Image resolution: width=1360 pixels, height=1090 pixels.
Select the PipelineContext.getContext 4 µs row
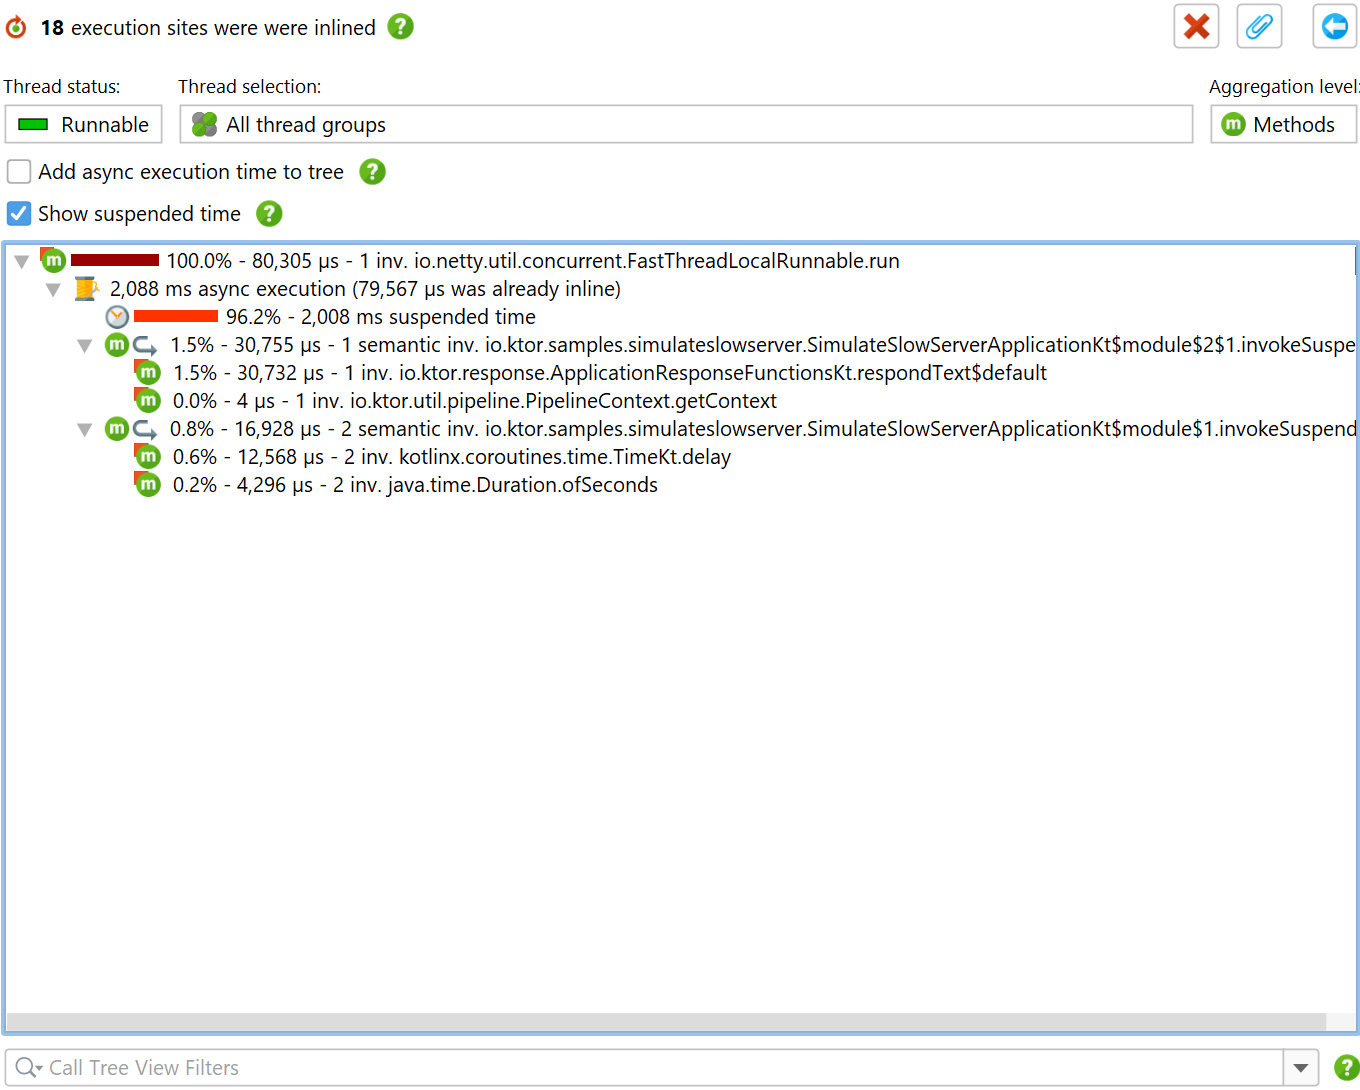pos(475,401)
